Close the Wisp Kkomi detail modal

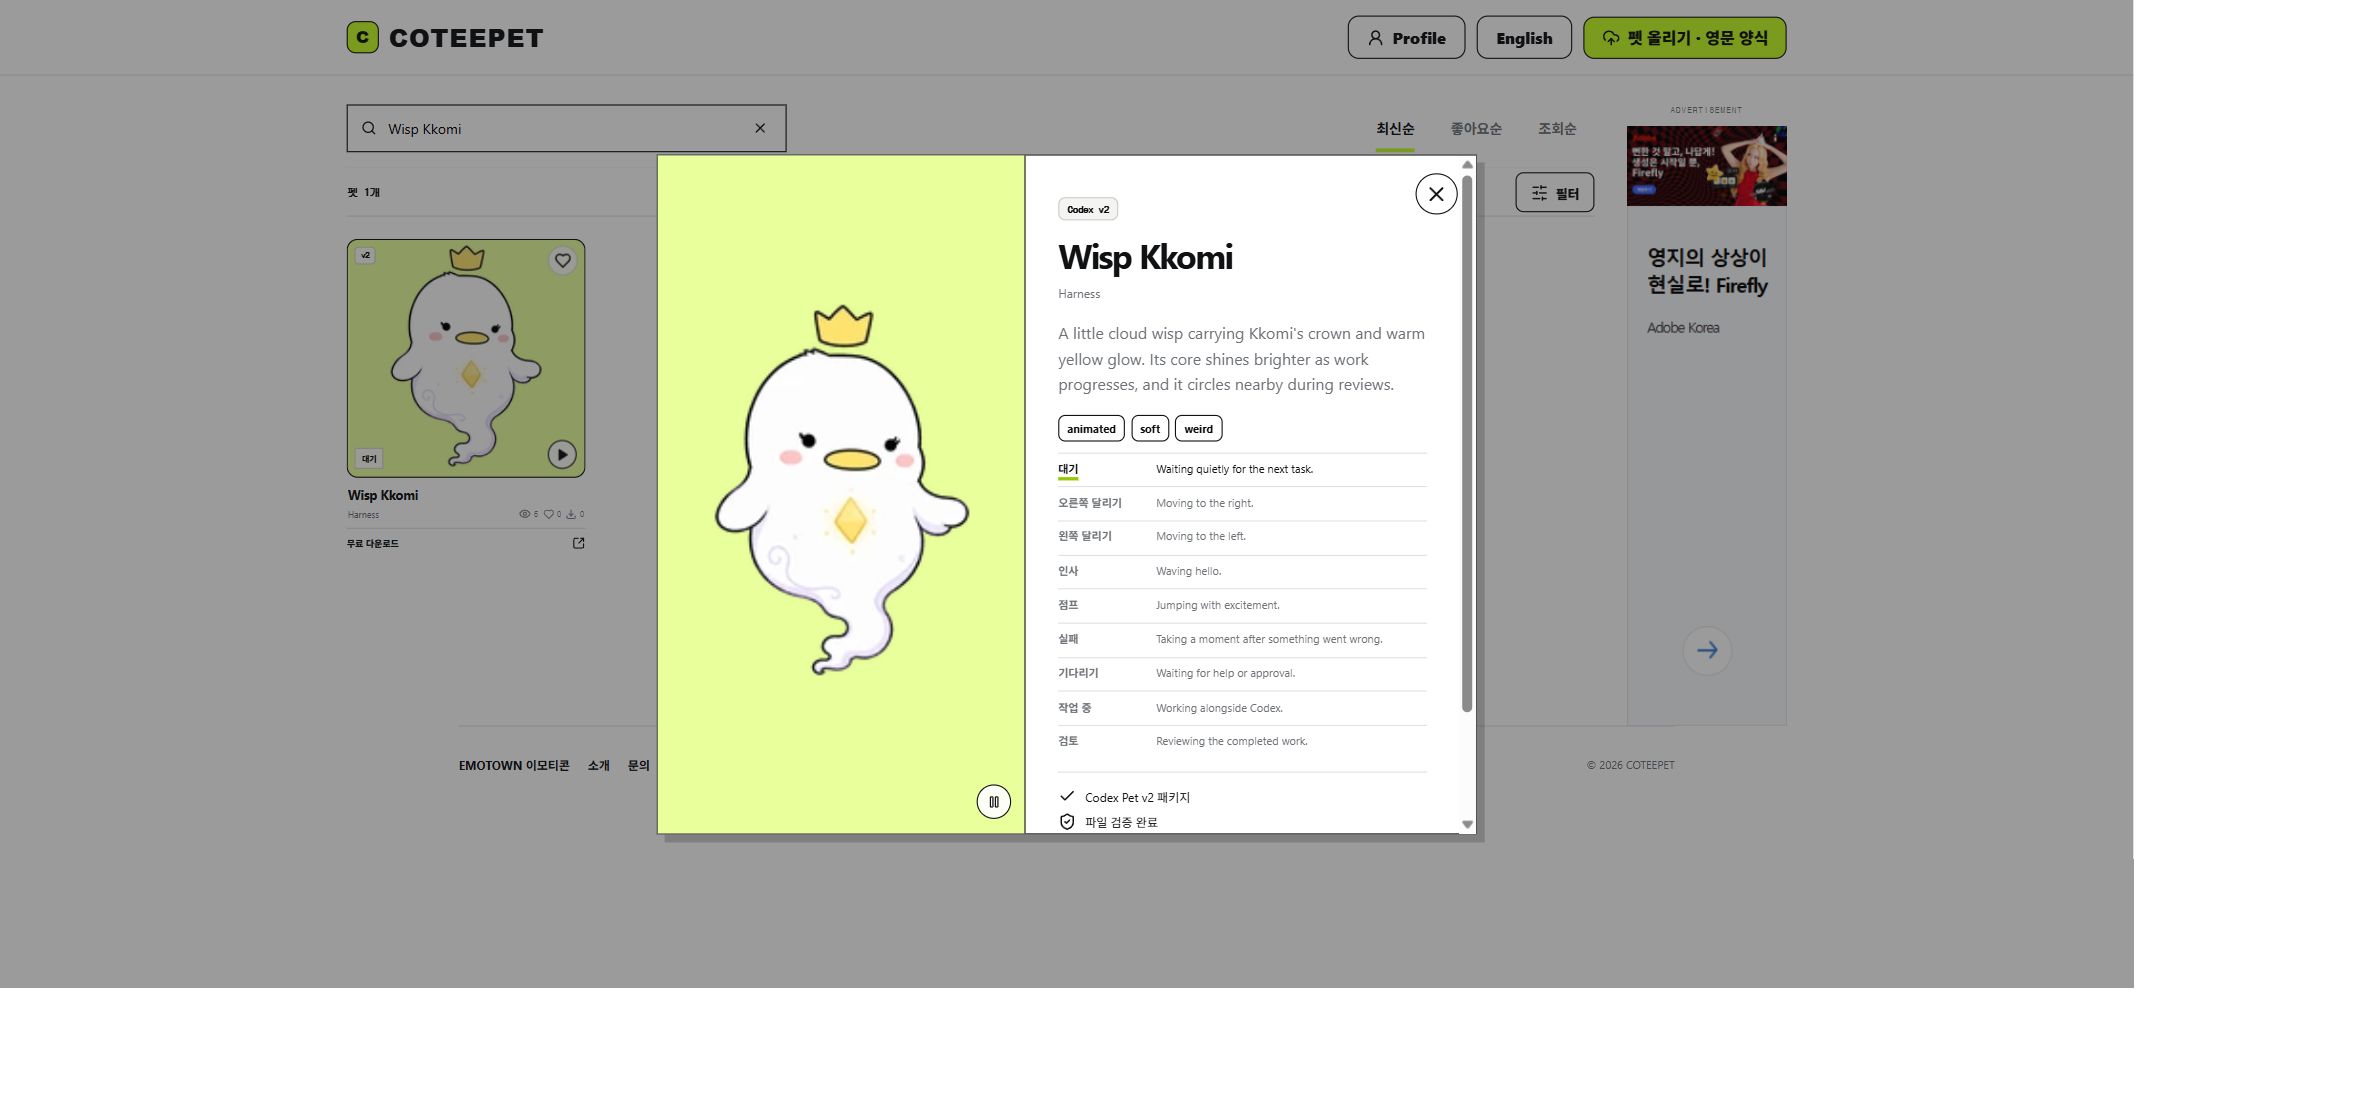pos(1436,194)
